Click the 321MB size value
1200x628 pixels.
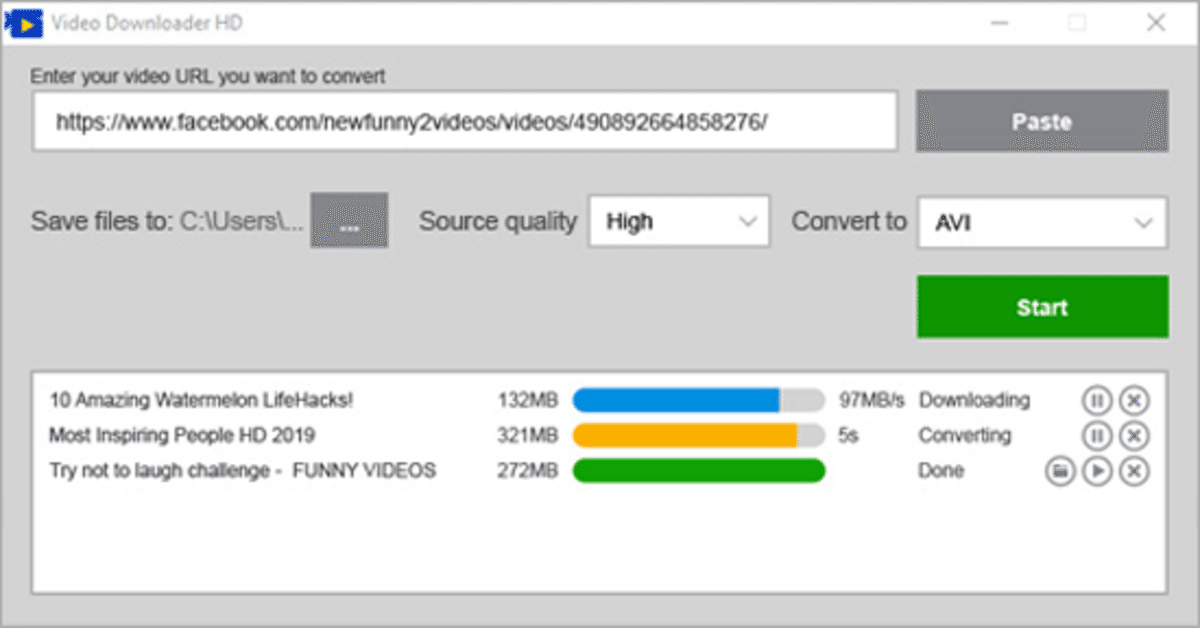pos(527,435)
